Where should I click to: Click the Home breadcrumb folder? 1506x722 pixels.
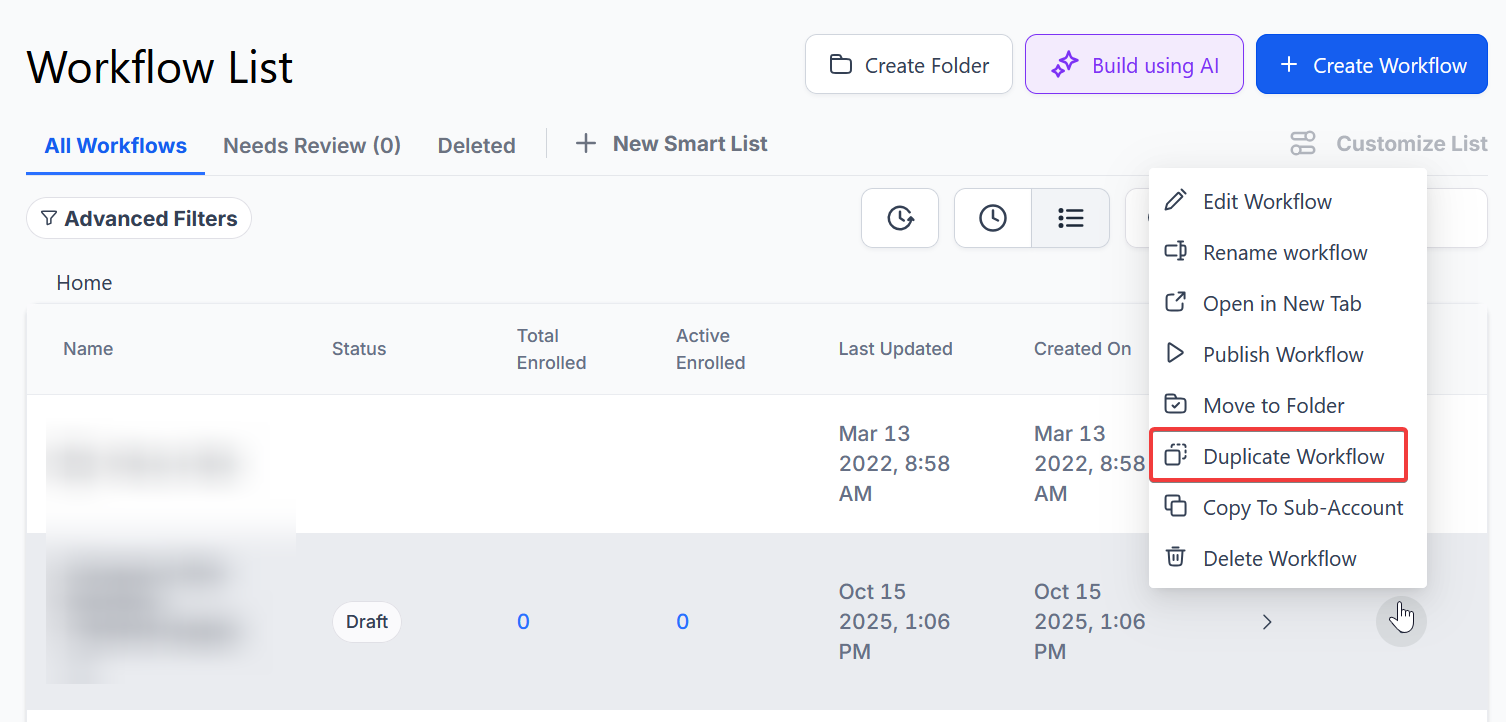click(x=84, y=283)
